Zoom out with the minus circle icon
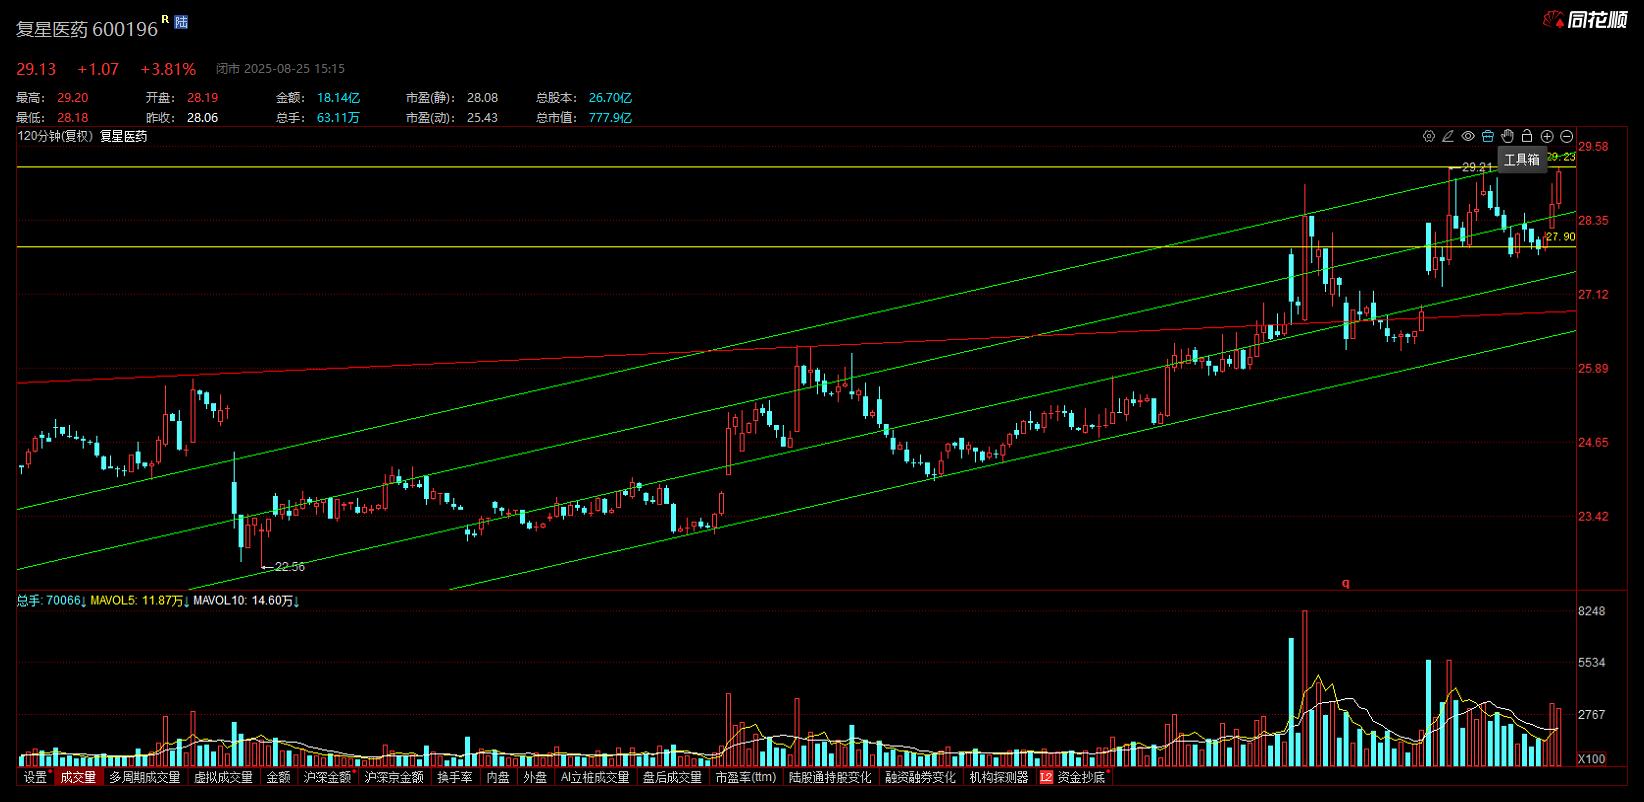 tap(1567, 136)
